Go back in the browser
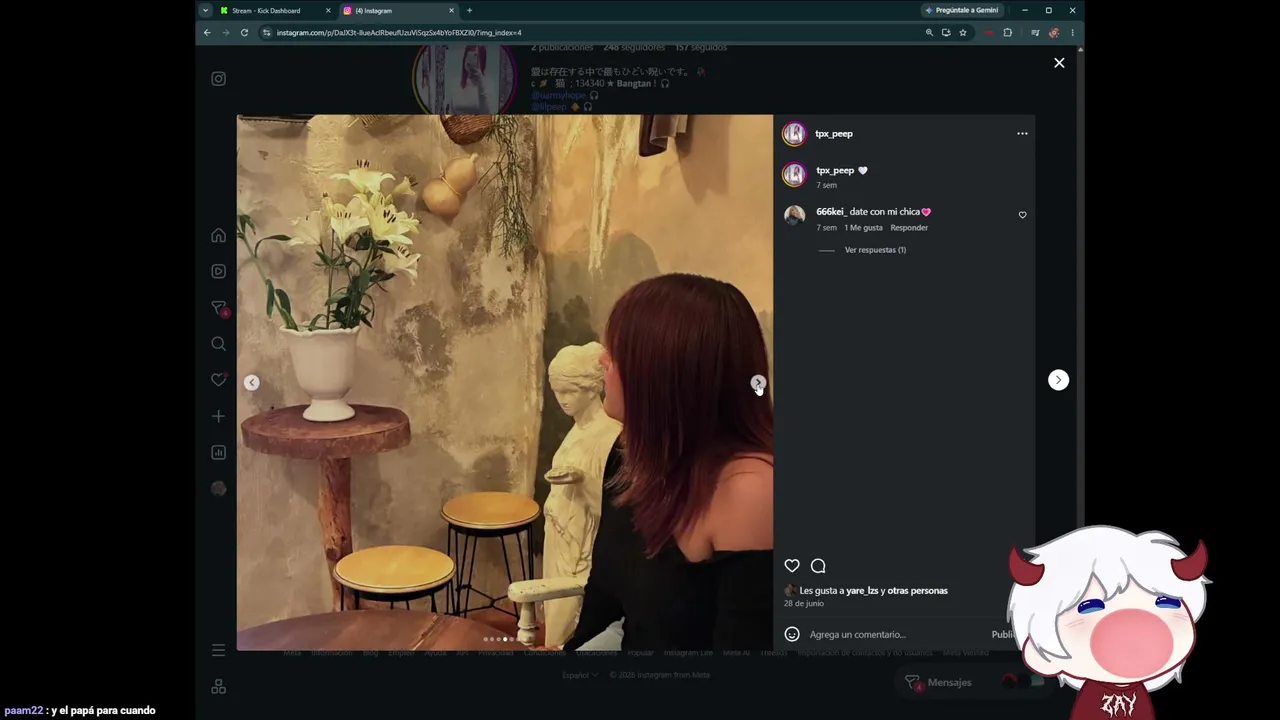Image resolution: width=1280 pixels, height=720 pixels. pos(207,33)
